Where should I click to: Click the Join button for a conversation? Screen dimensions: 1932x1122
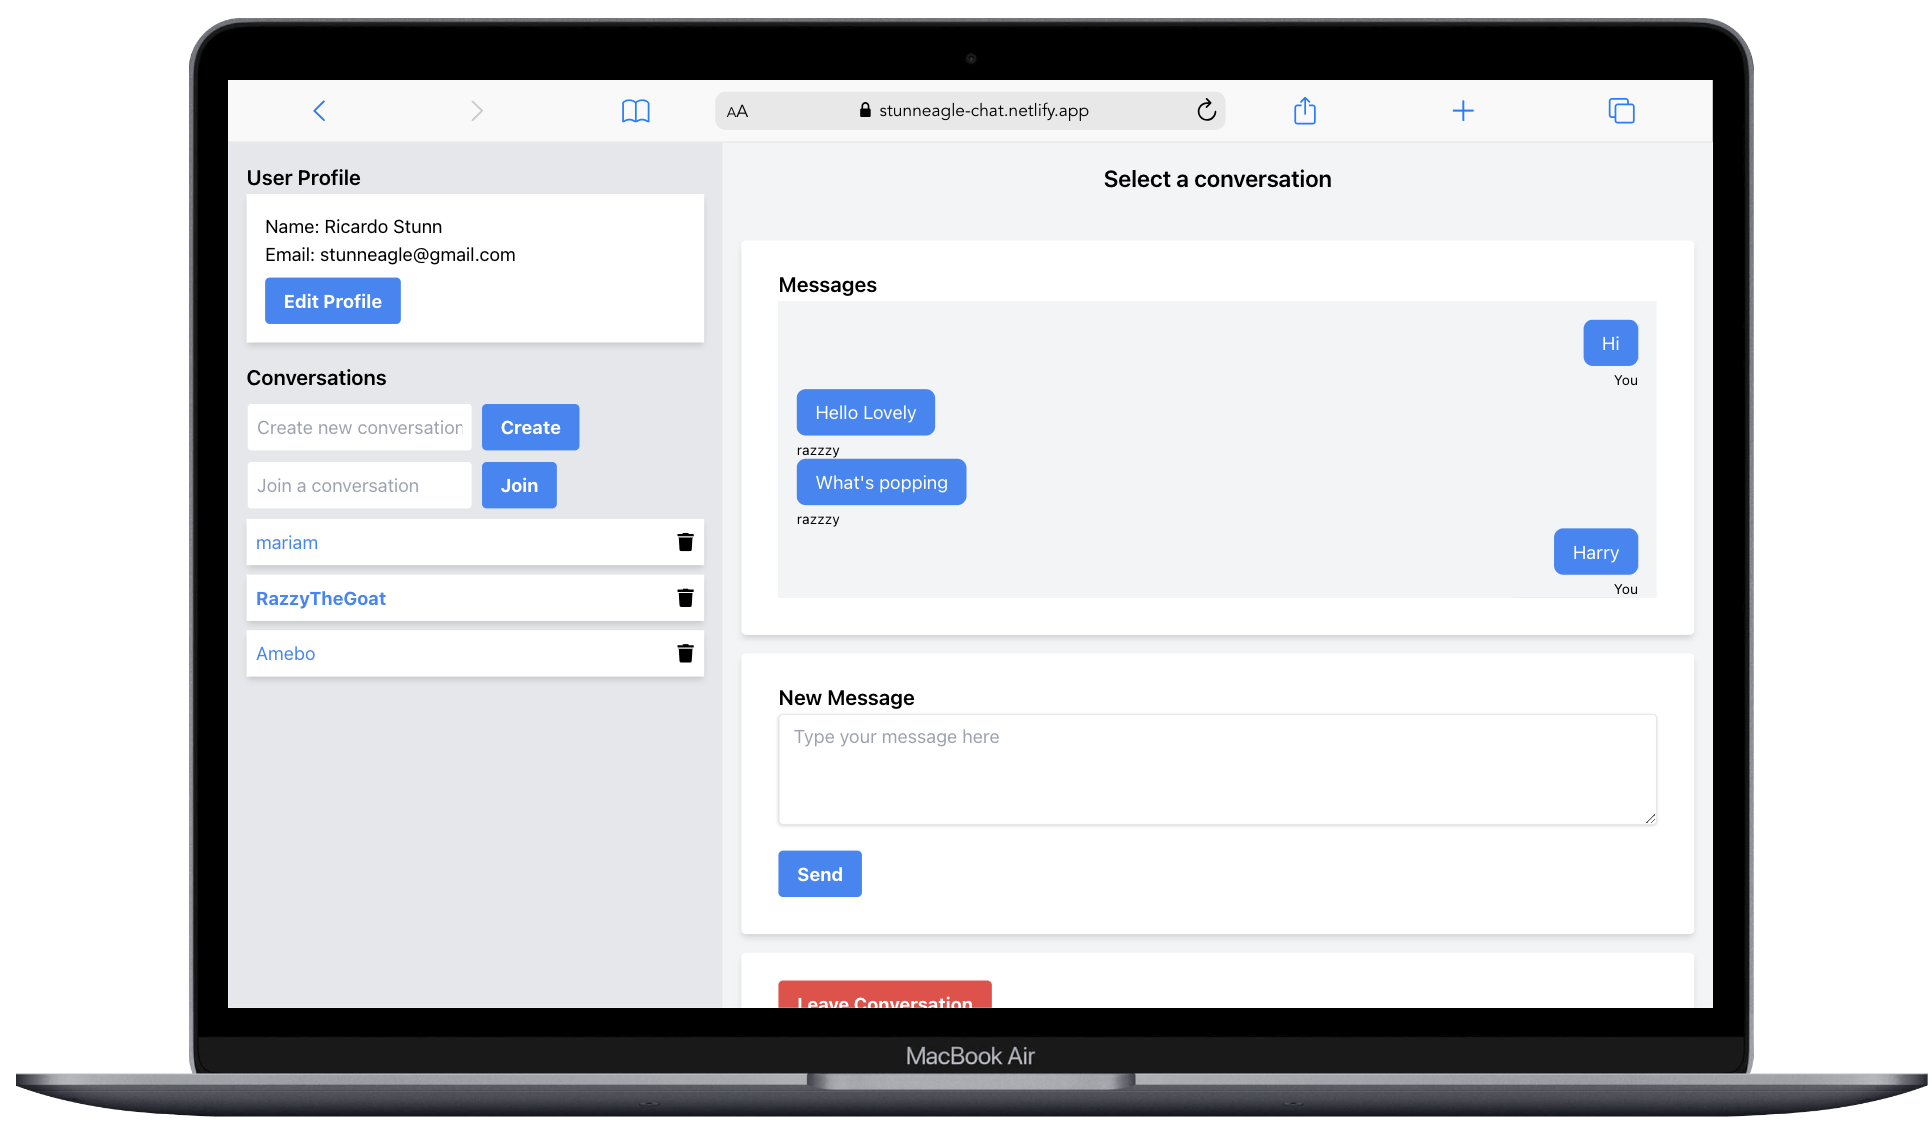(519, 485)
